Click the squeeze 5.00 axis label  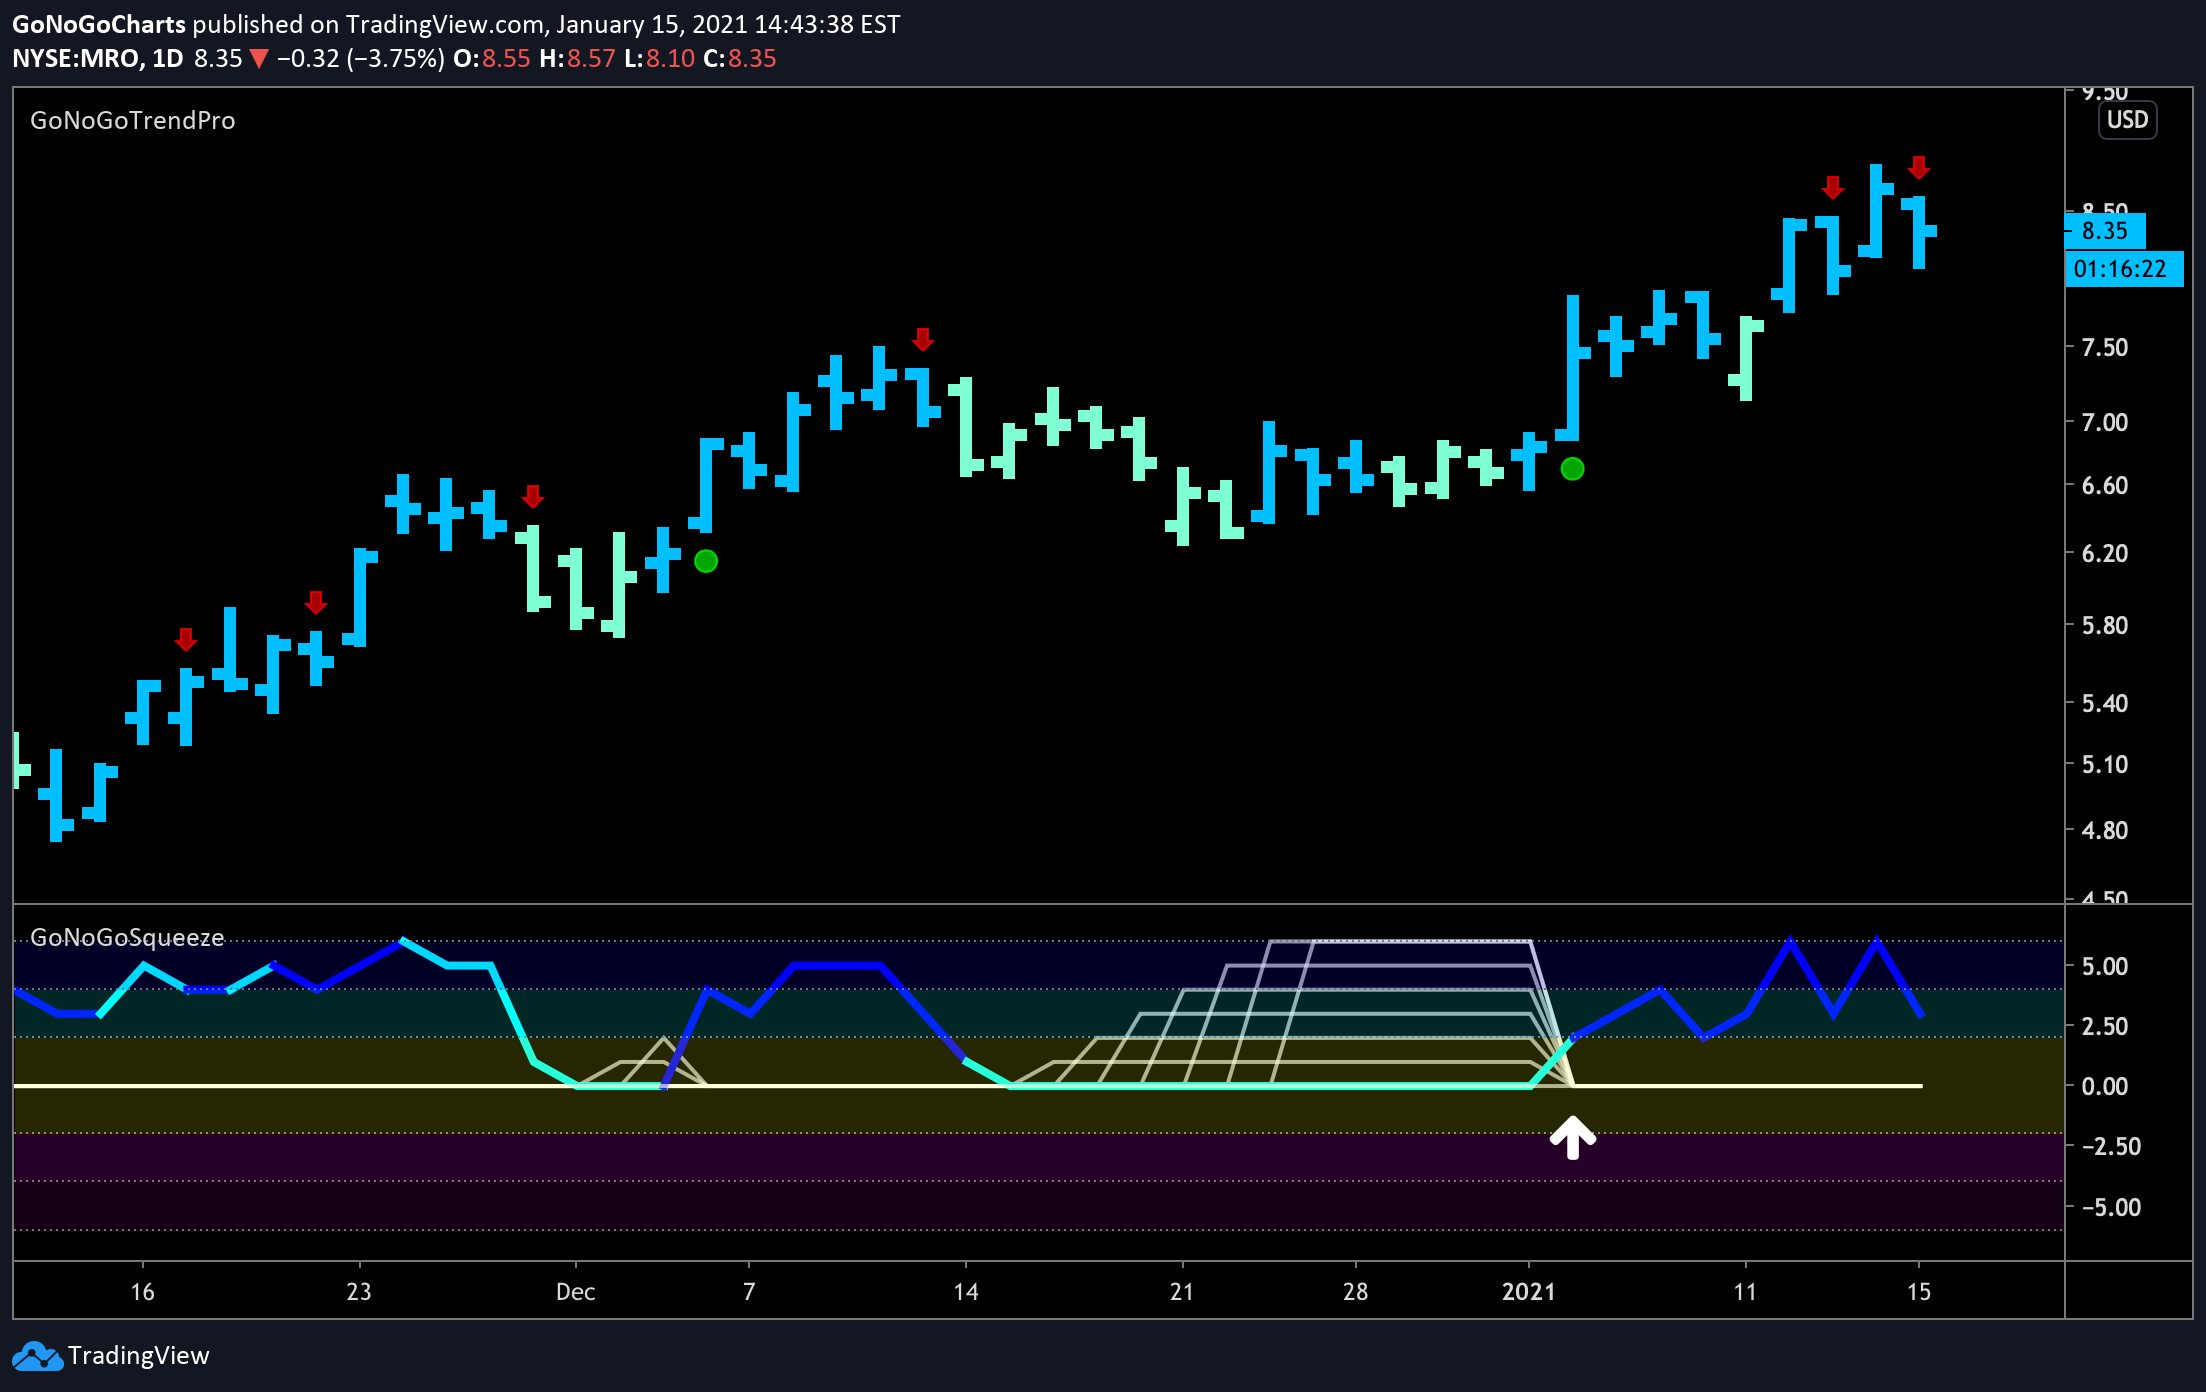point(2105,966)
